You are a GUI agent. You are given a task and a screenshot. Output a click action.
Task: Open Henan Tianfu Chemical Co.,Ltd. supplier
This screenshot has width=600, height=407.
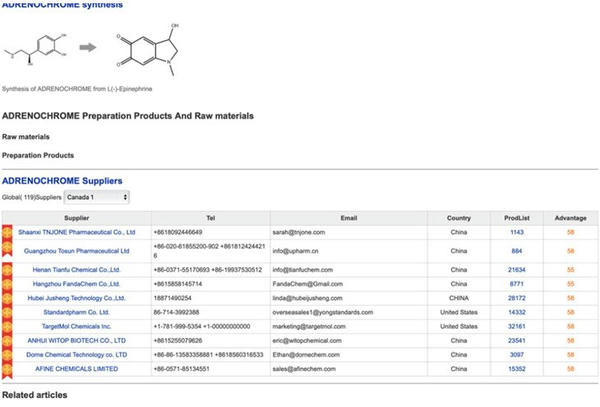tap(77, 270)
